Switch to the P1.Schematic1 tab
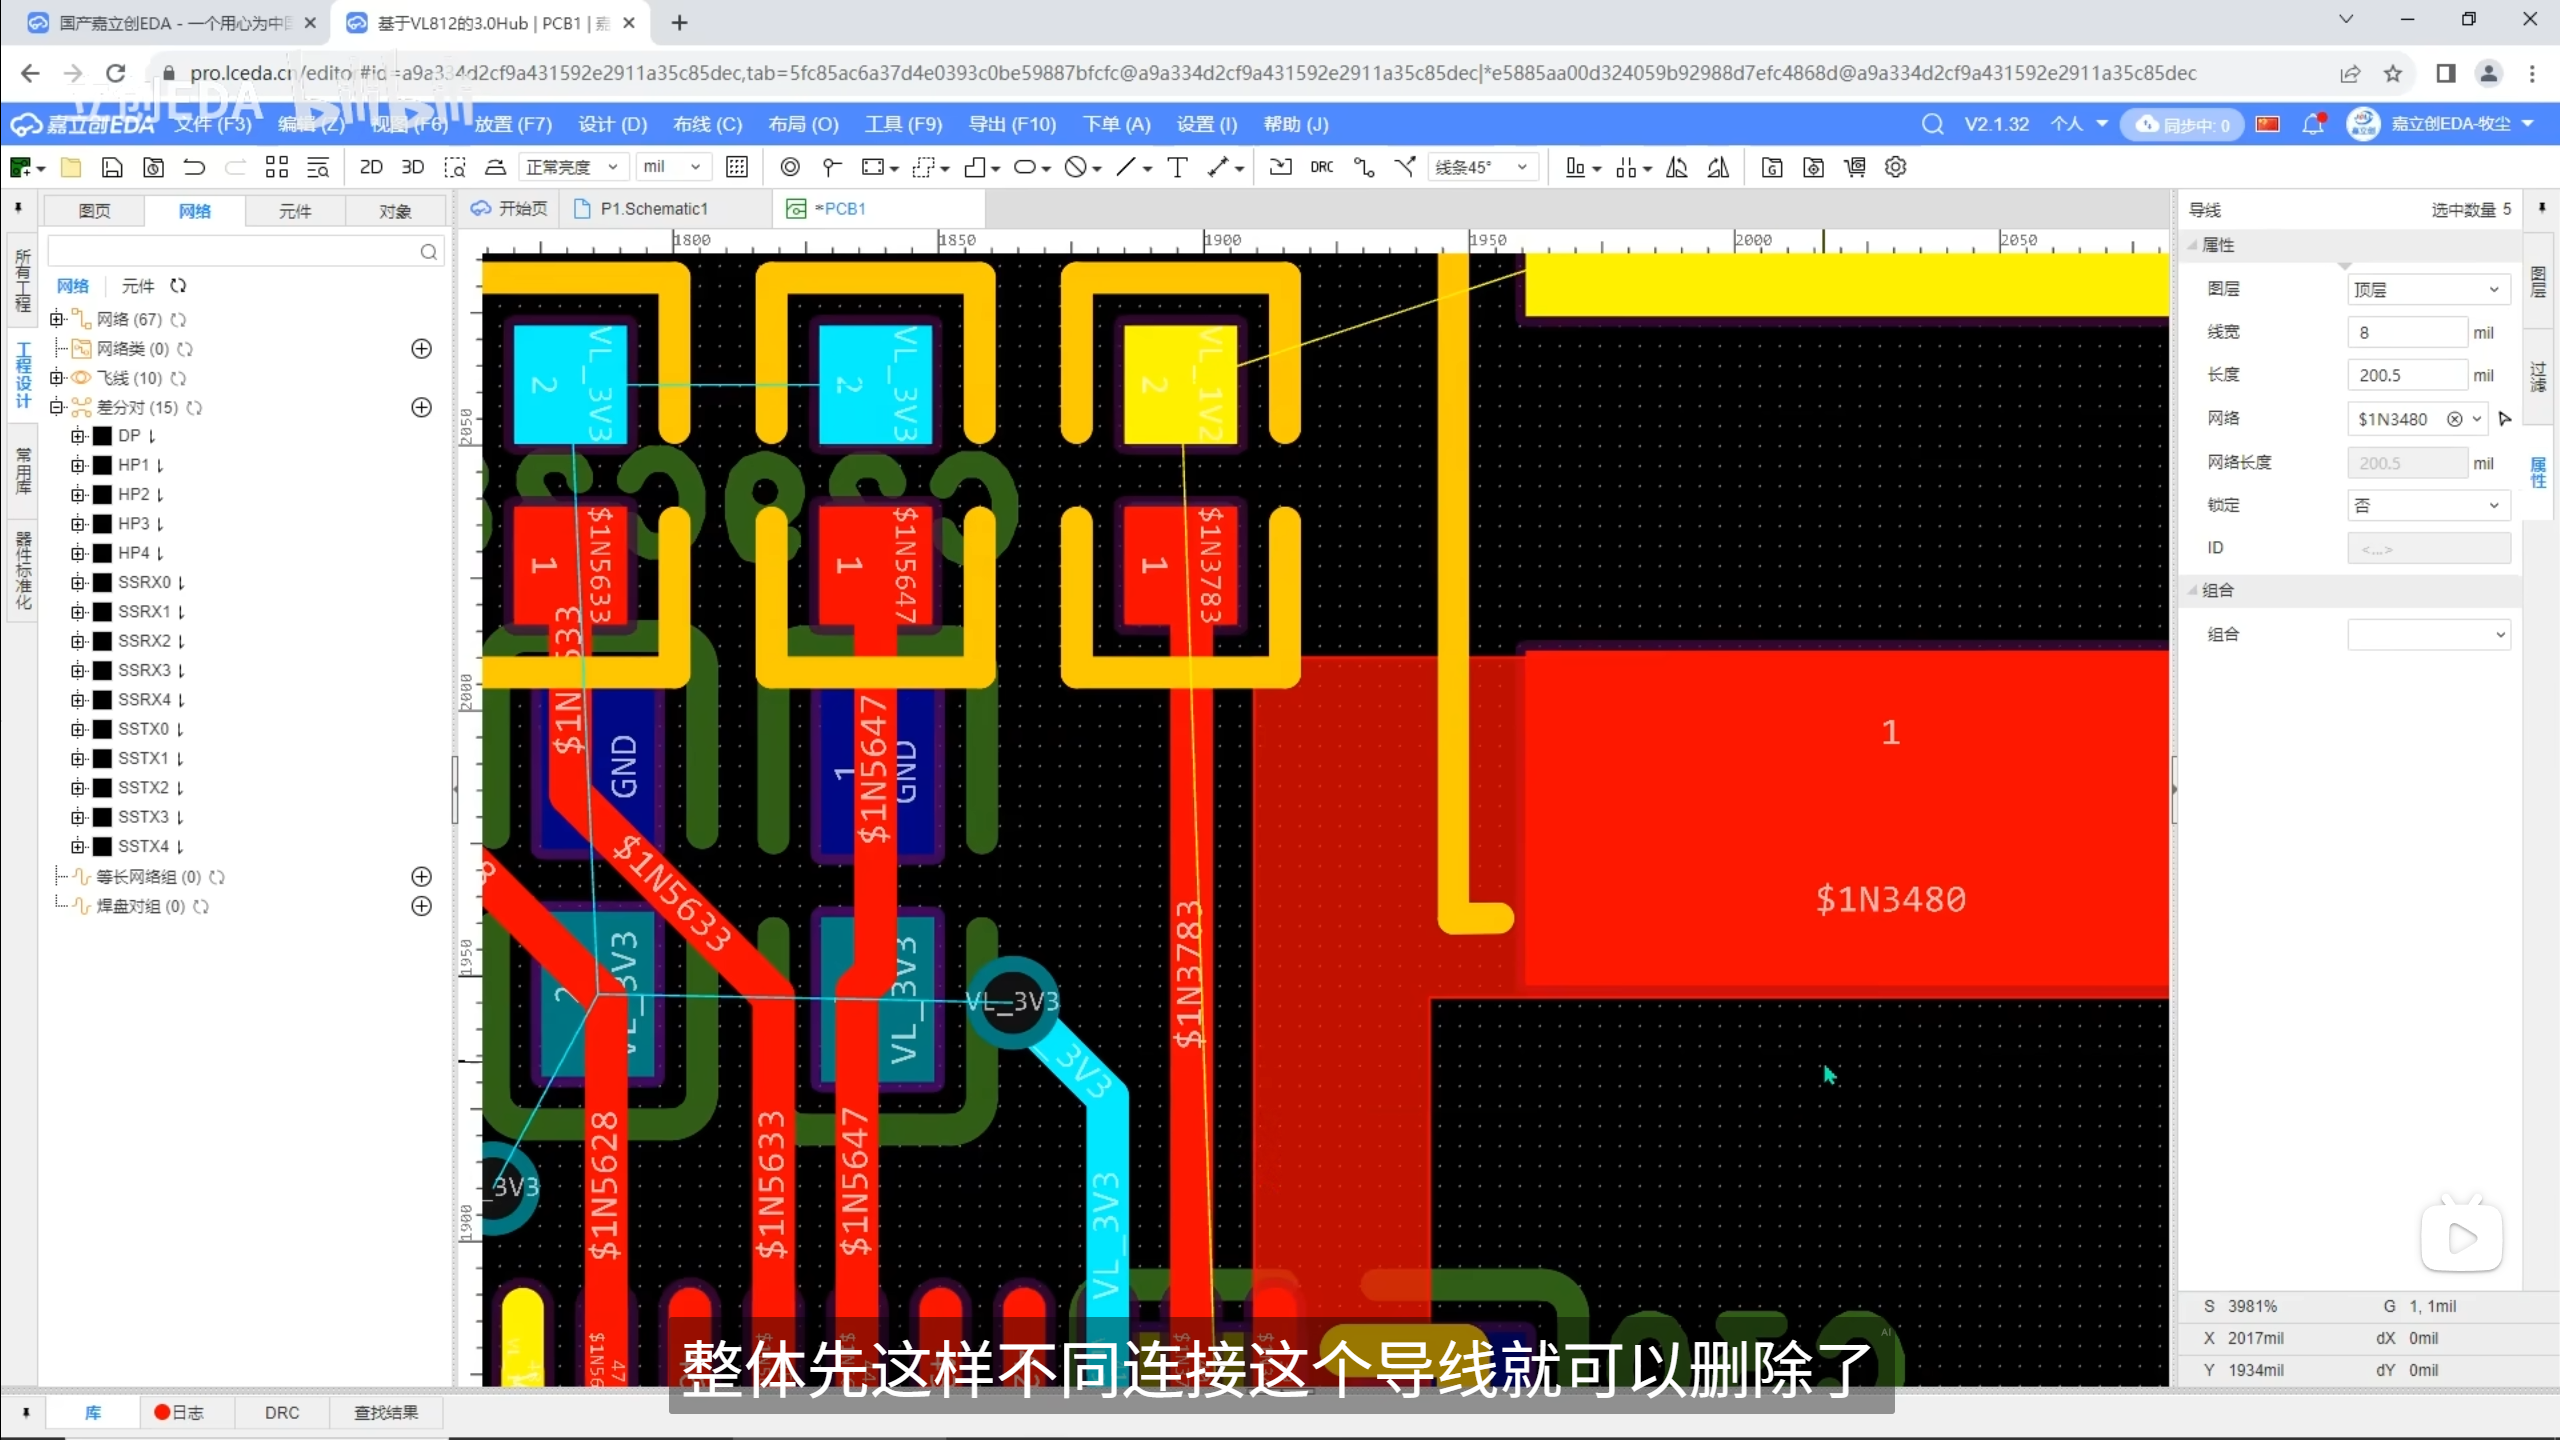The height and width of the screenshot is (1440, 2560). pyautogui.click(x=653, y=208)
